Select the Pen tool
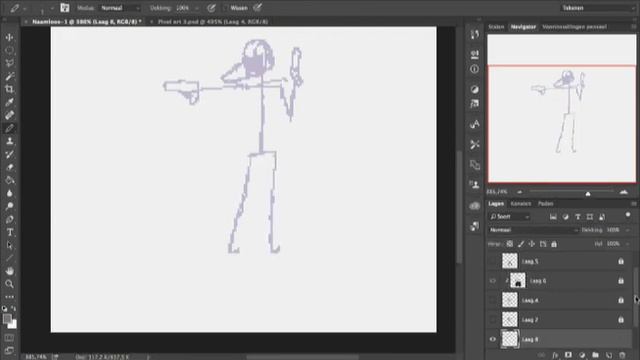This screenshot has width=640, height=360. coord(9,219)
